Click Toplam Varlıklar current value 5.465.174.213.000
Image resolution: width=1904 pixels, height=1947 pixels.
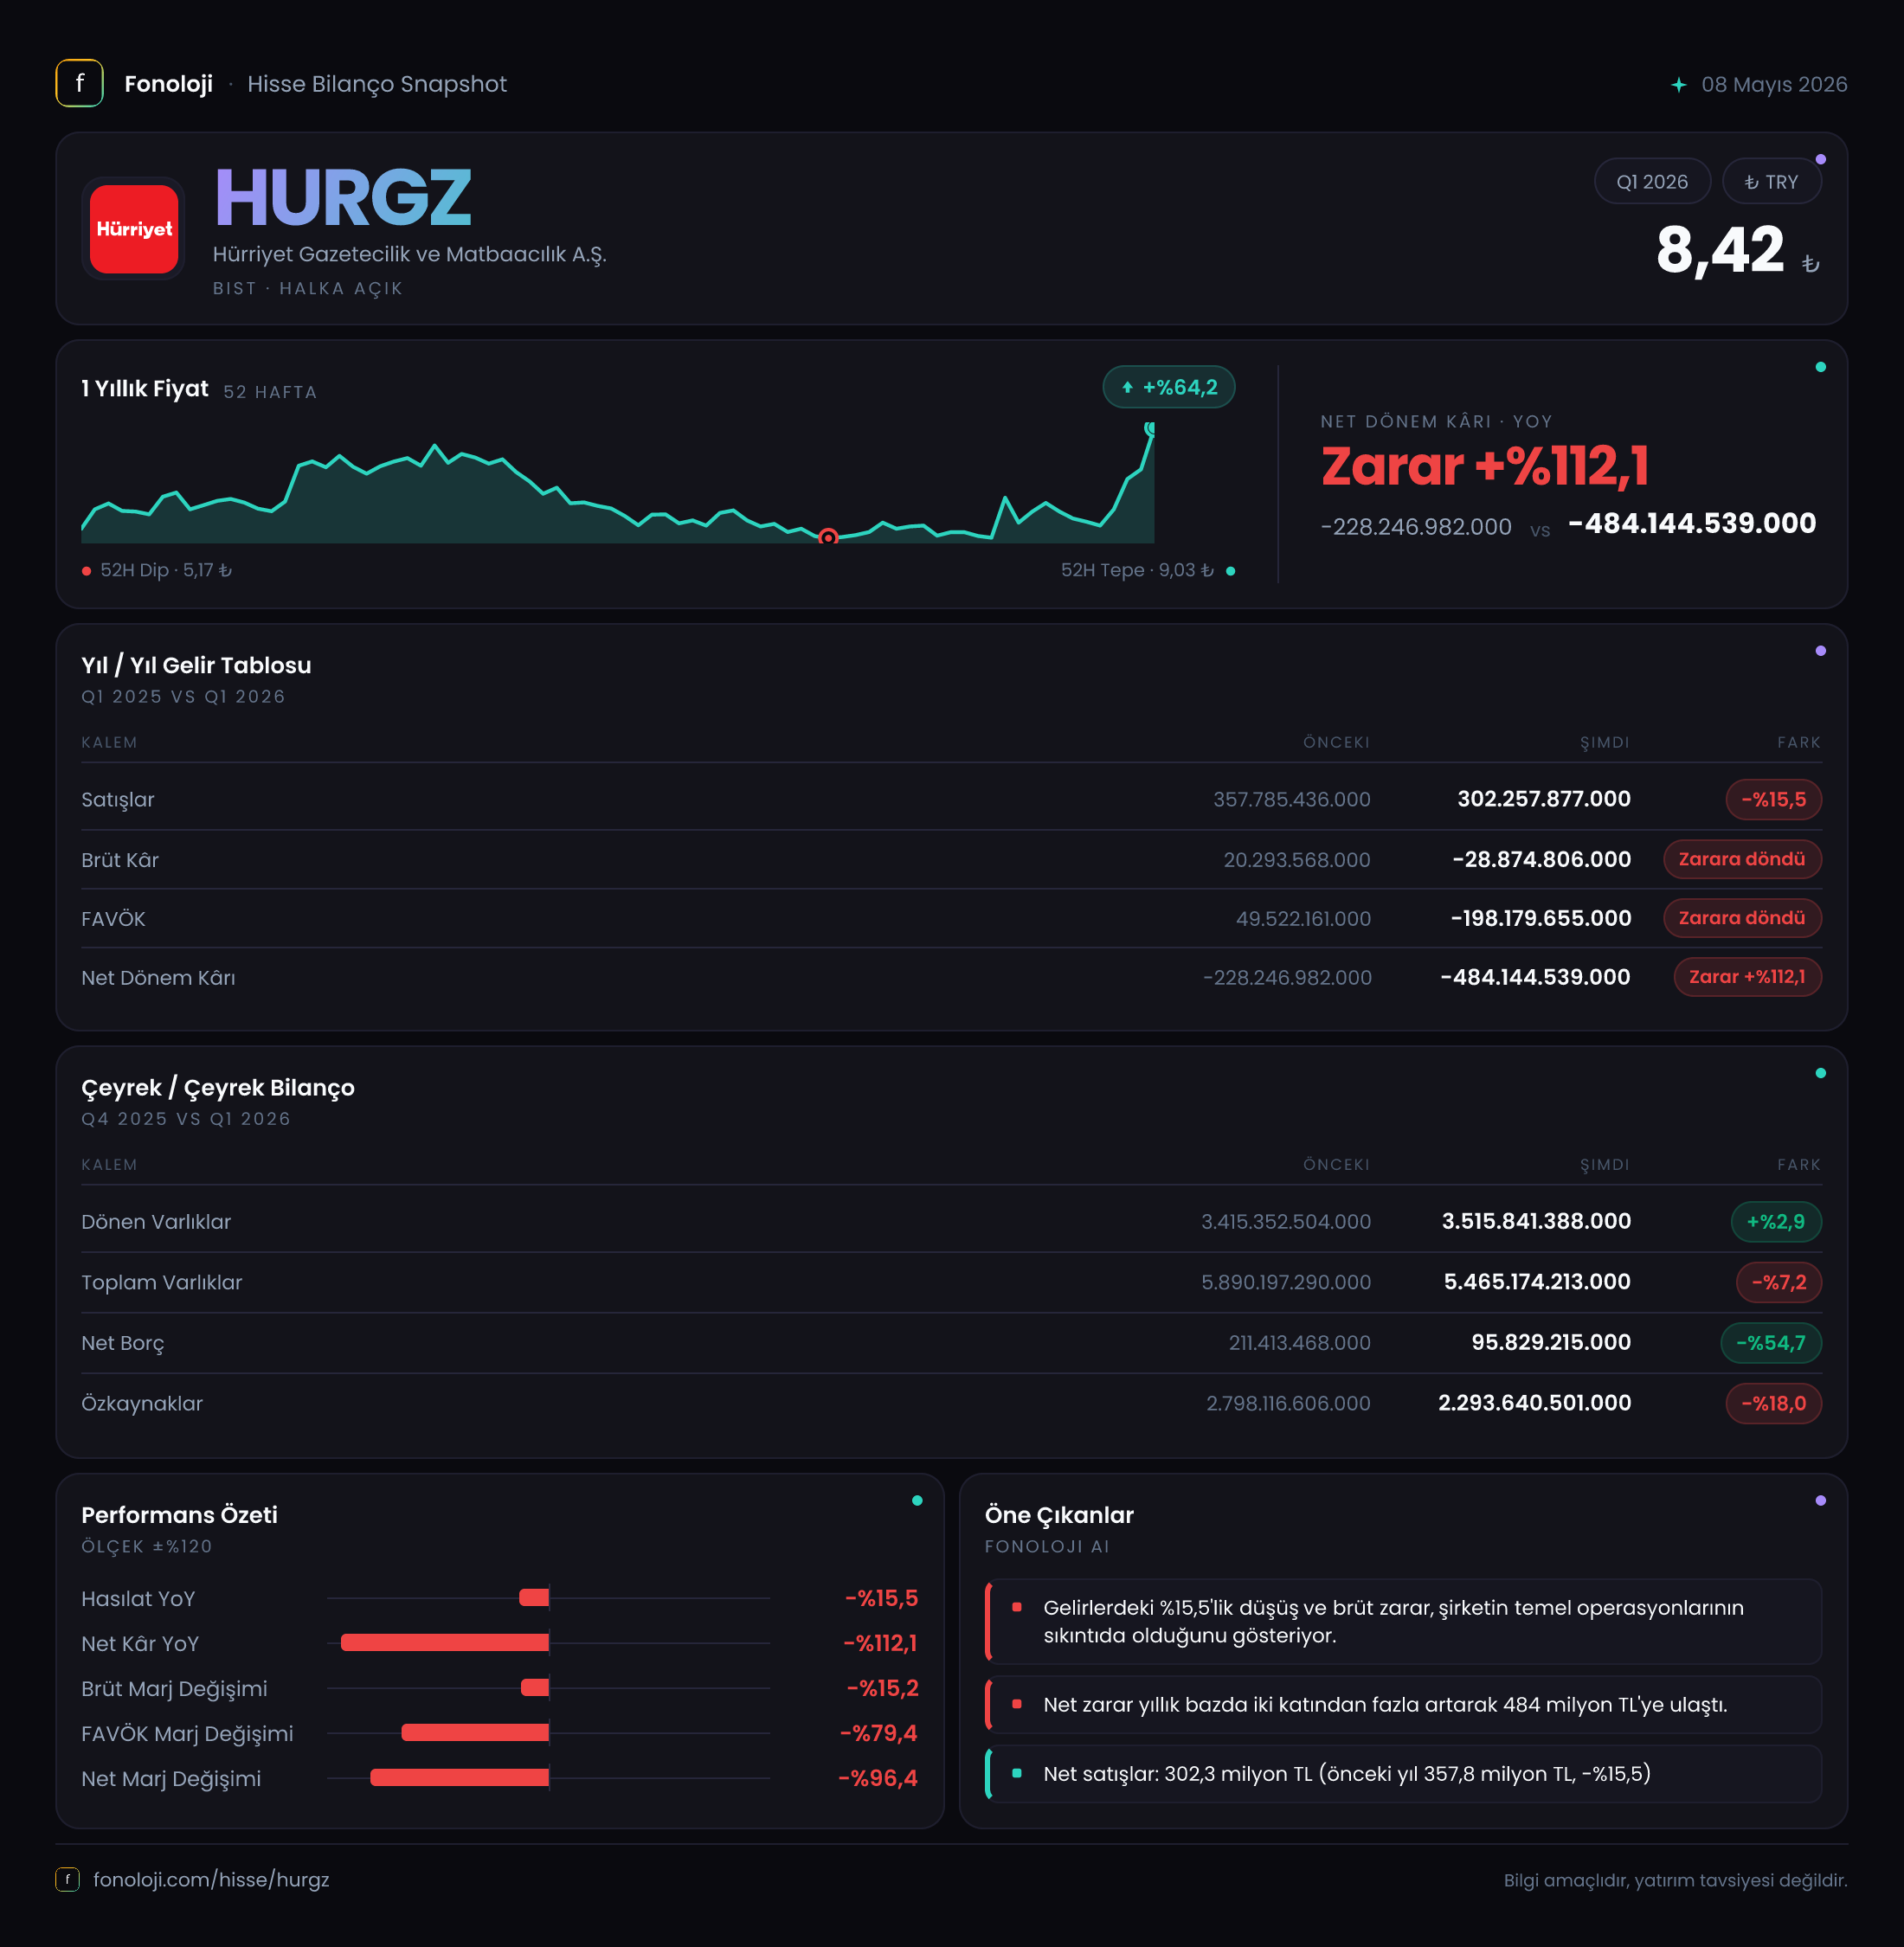(x=1537, y=1282)
